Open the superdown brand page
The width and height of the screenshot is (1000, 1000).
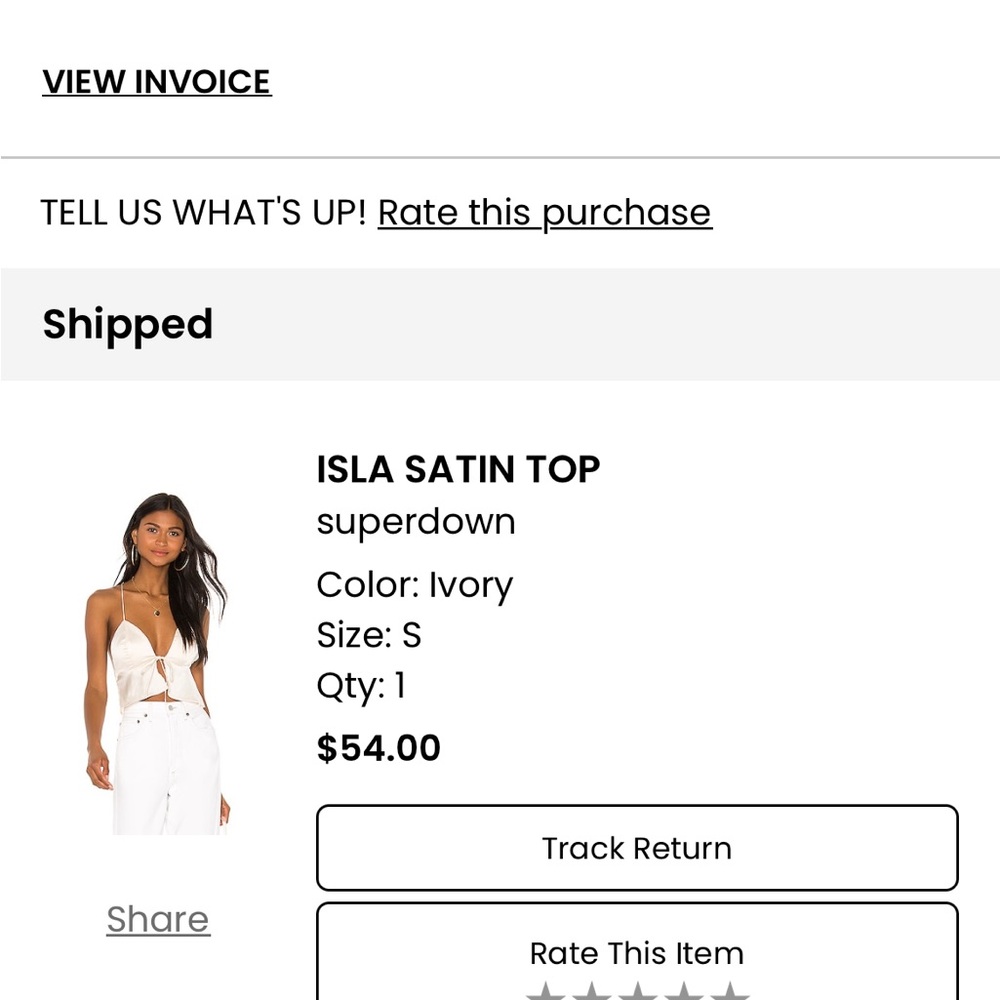415,521
